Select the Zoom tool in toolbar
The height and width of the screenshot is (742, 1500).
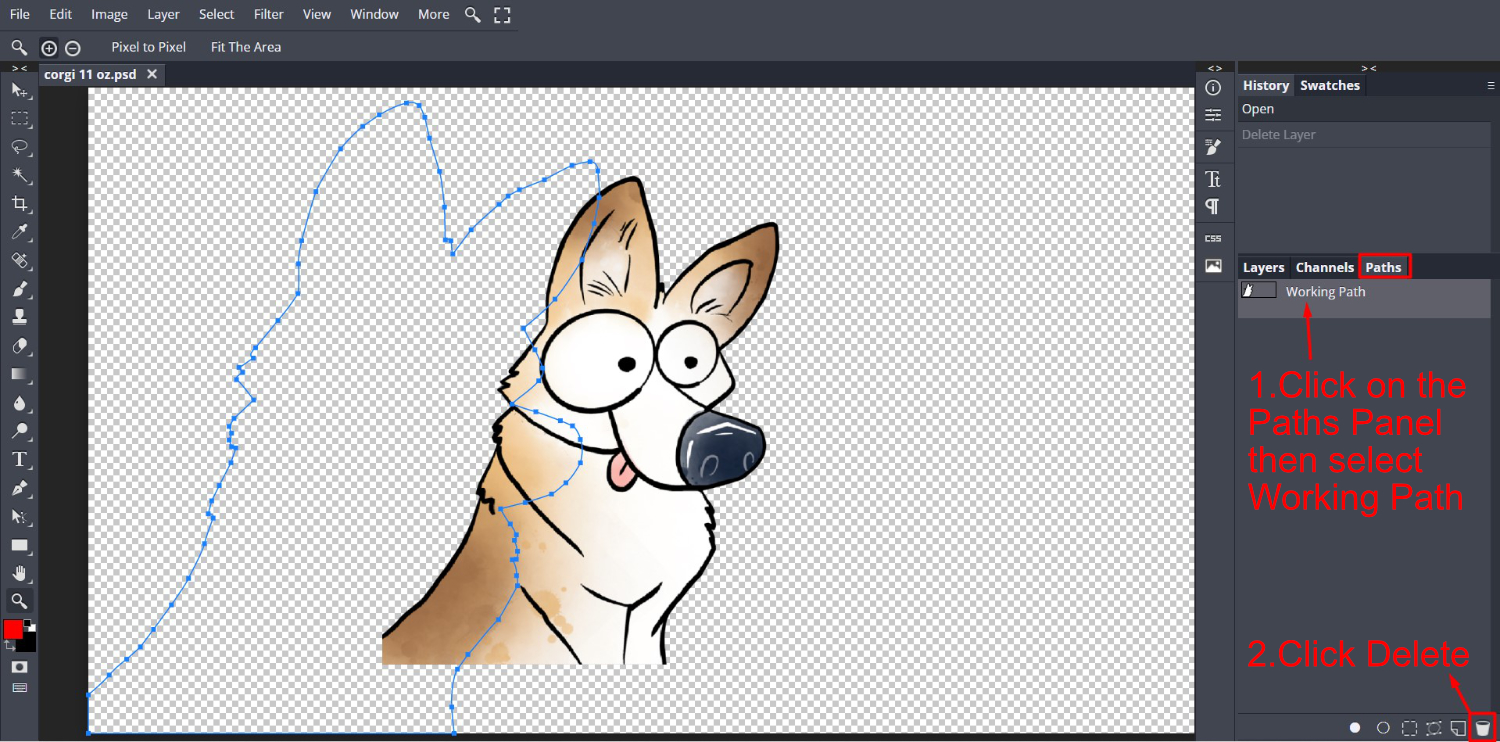pyautogui.click(x=19, y=601)
